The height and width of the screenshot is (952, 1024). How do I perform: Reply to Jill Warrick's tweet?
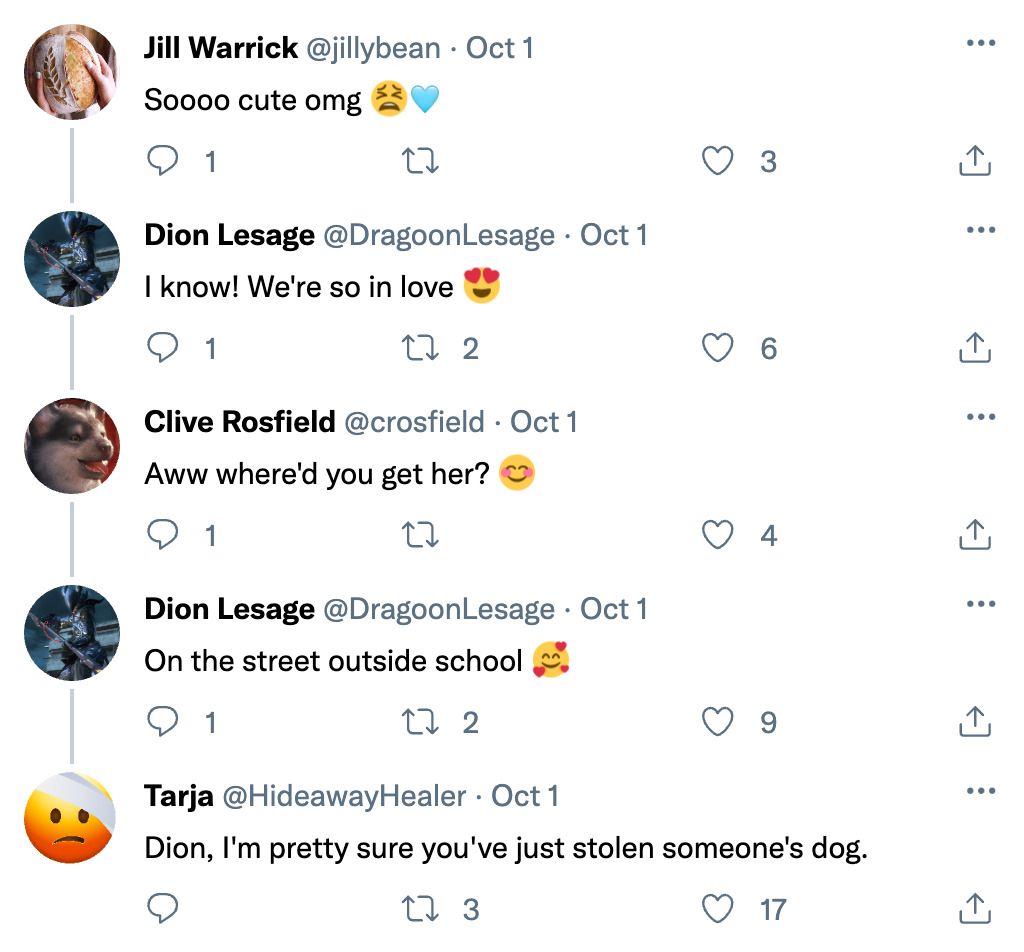pos(163,161)
